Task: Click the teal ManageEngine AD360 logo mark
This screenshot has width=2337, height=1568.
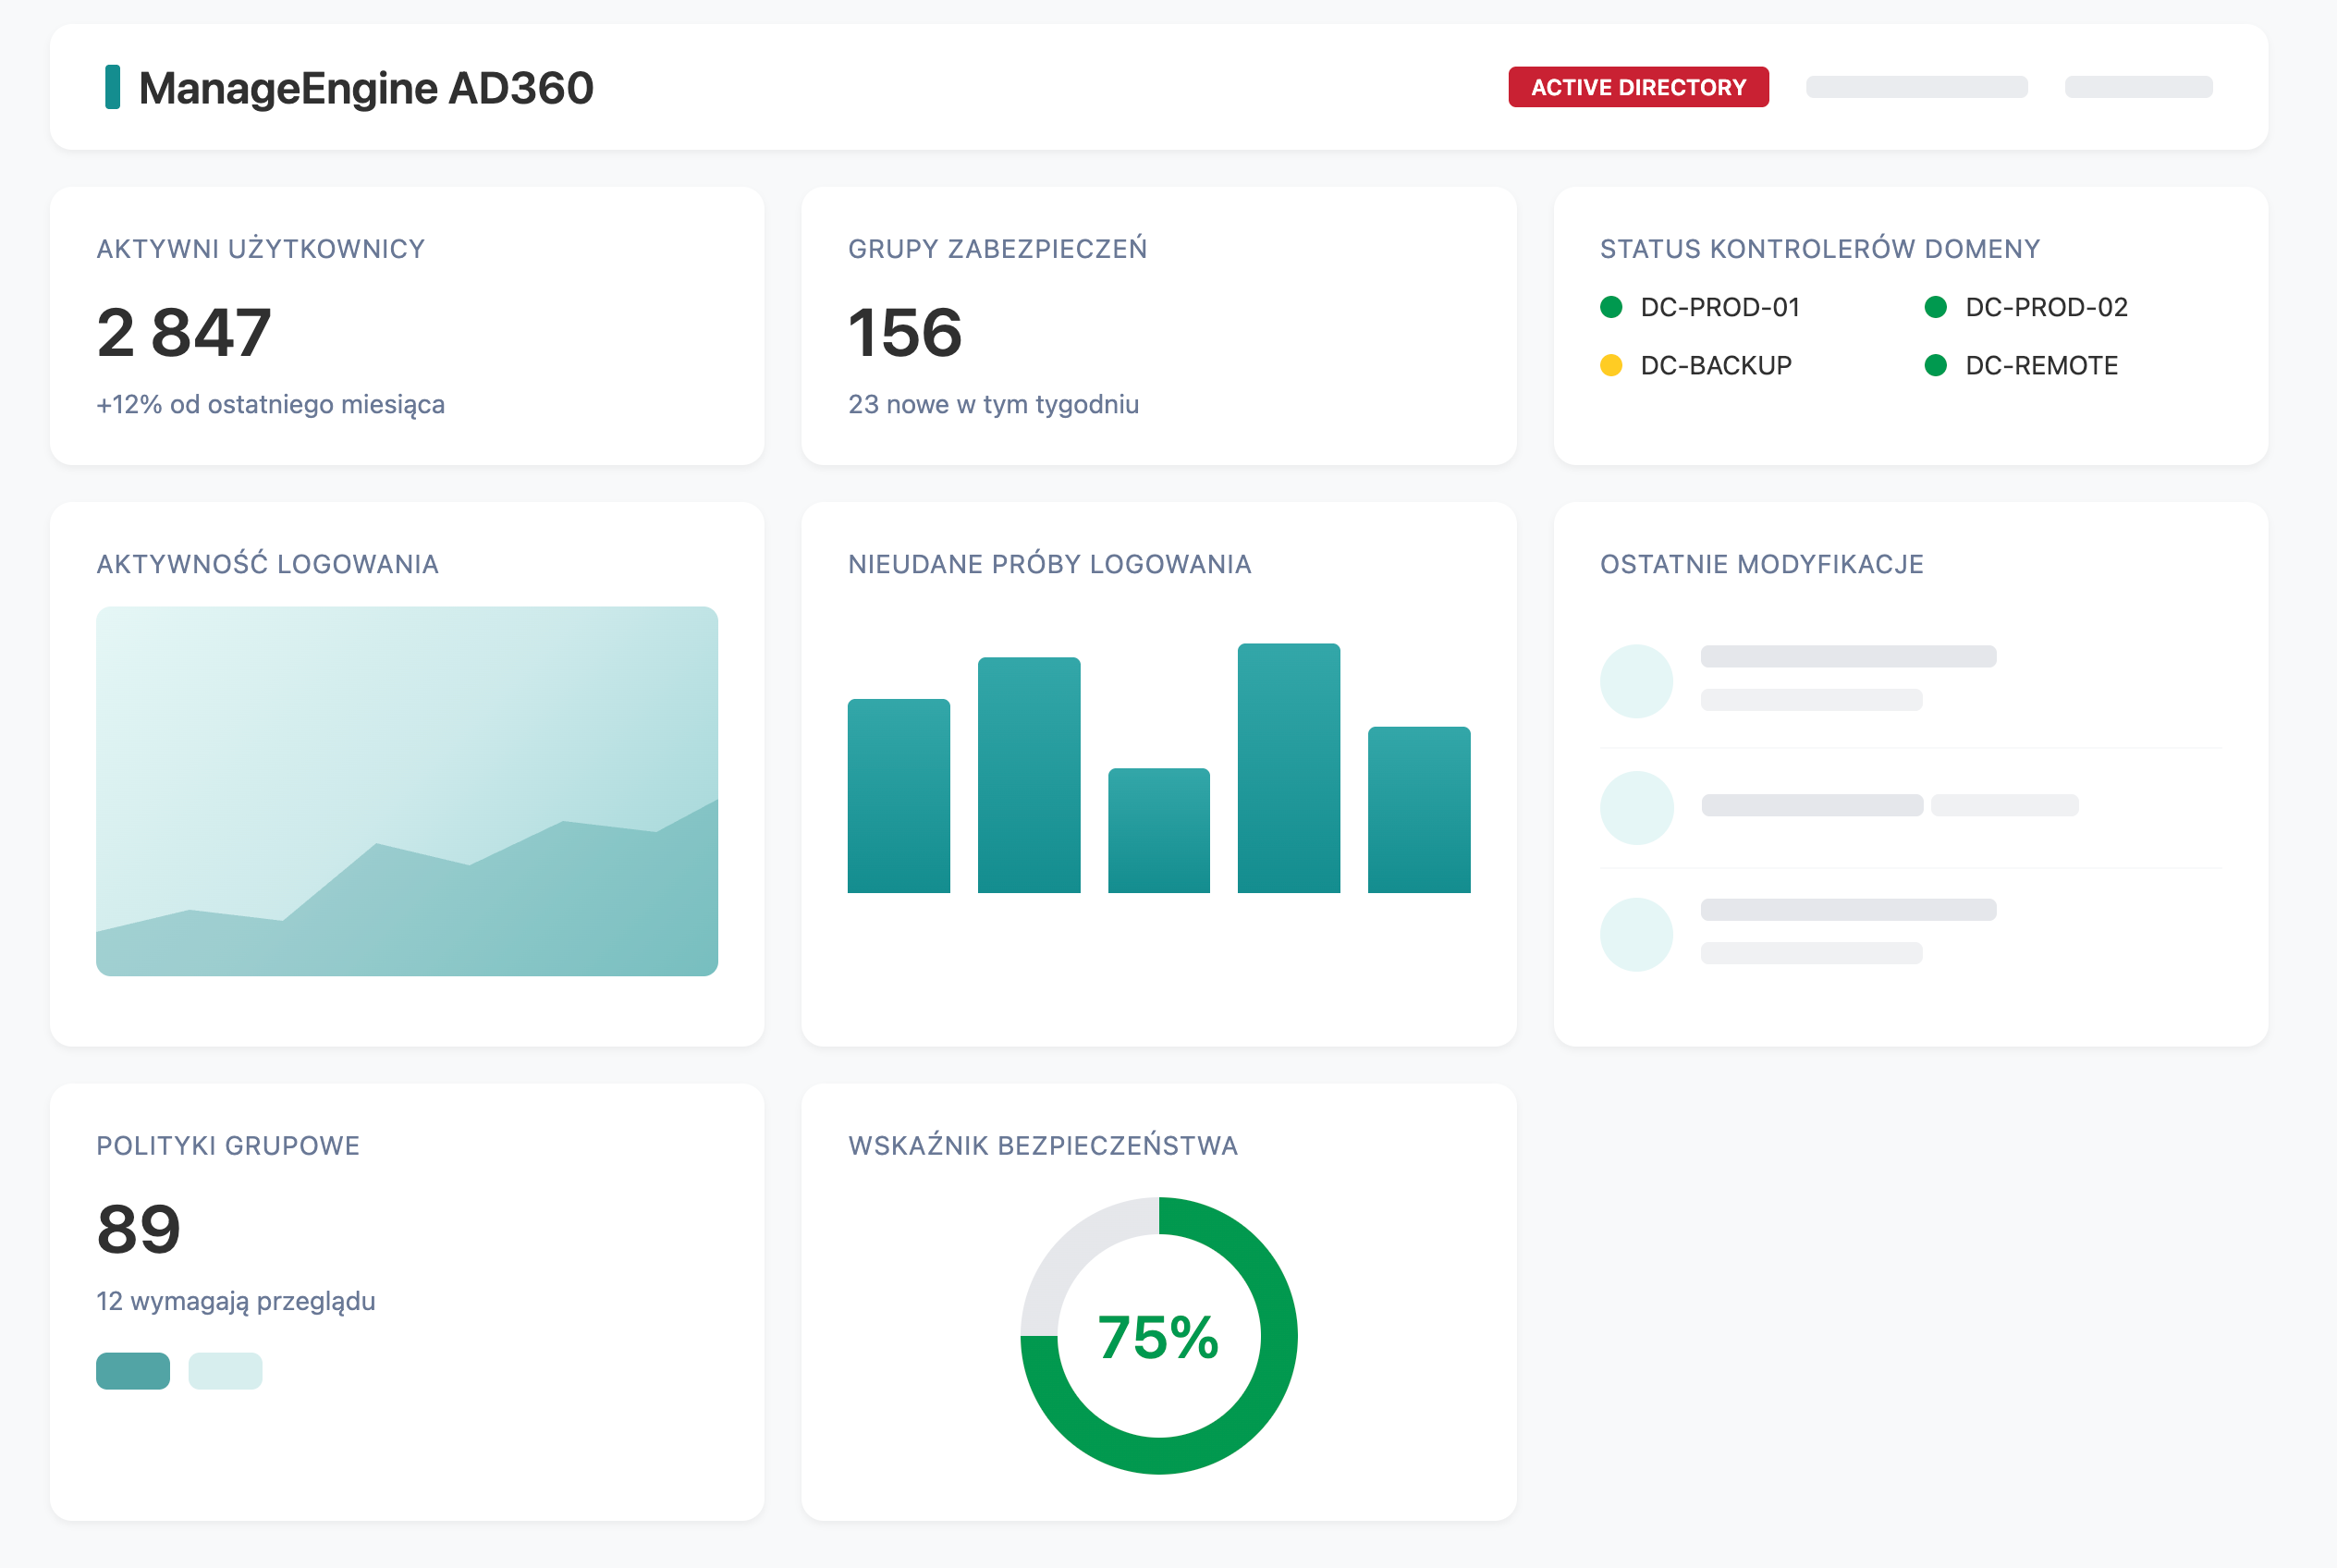Action: pos(112,87)
